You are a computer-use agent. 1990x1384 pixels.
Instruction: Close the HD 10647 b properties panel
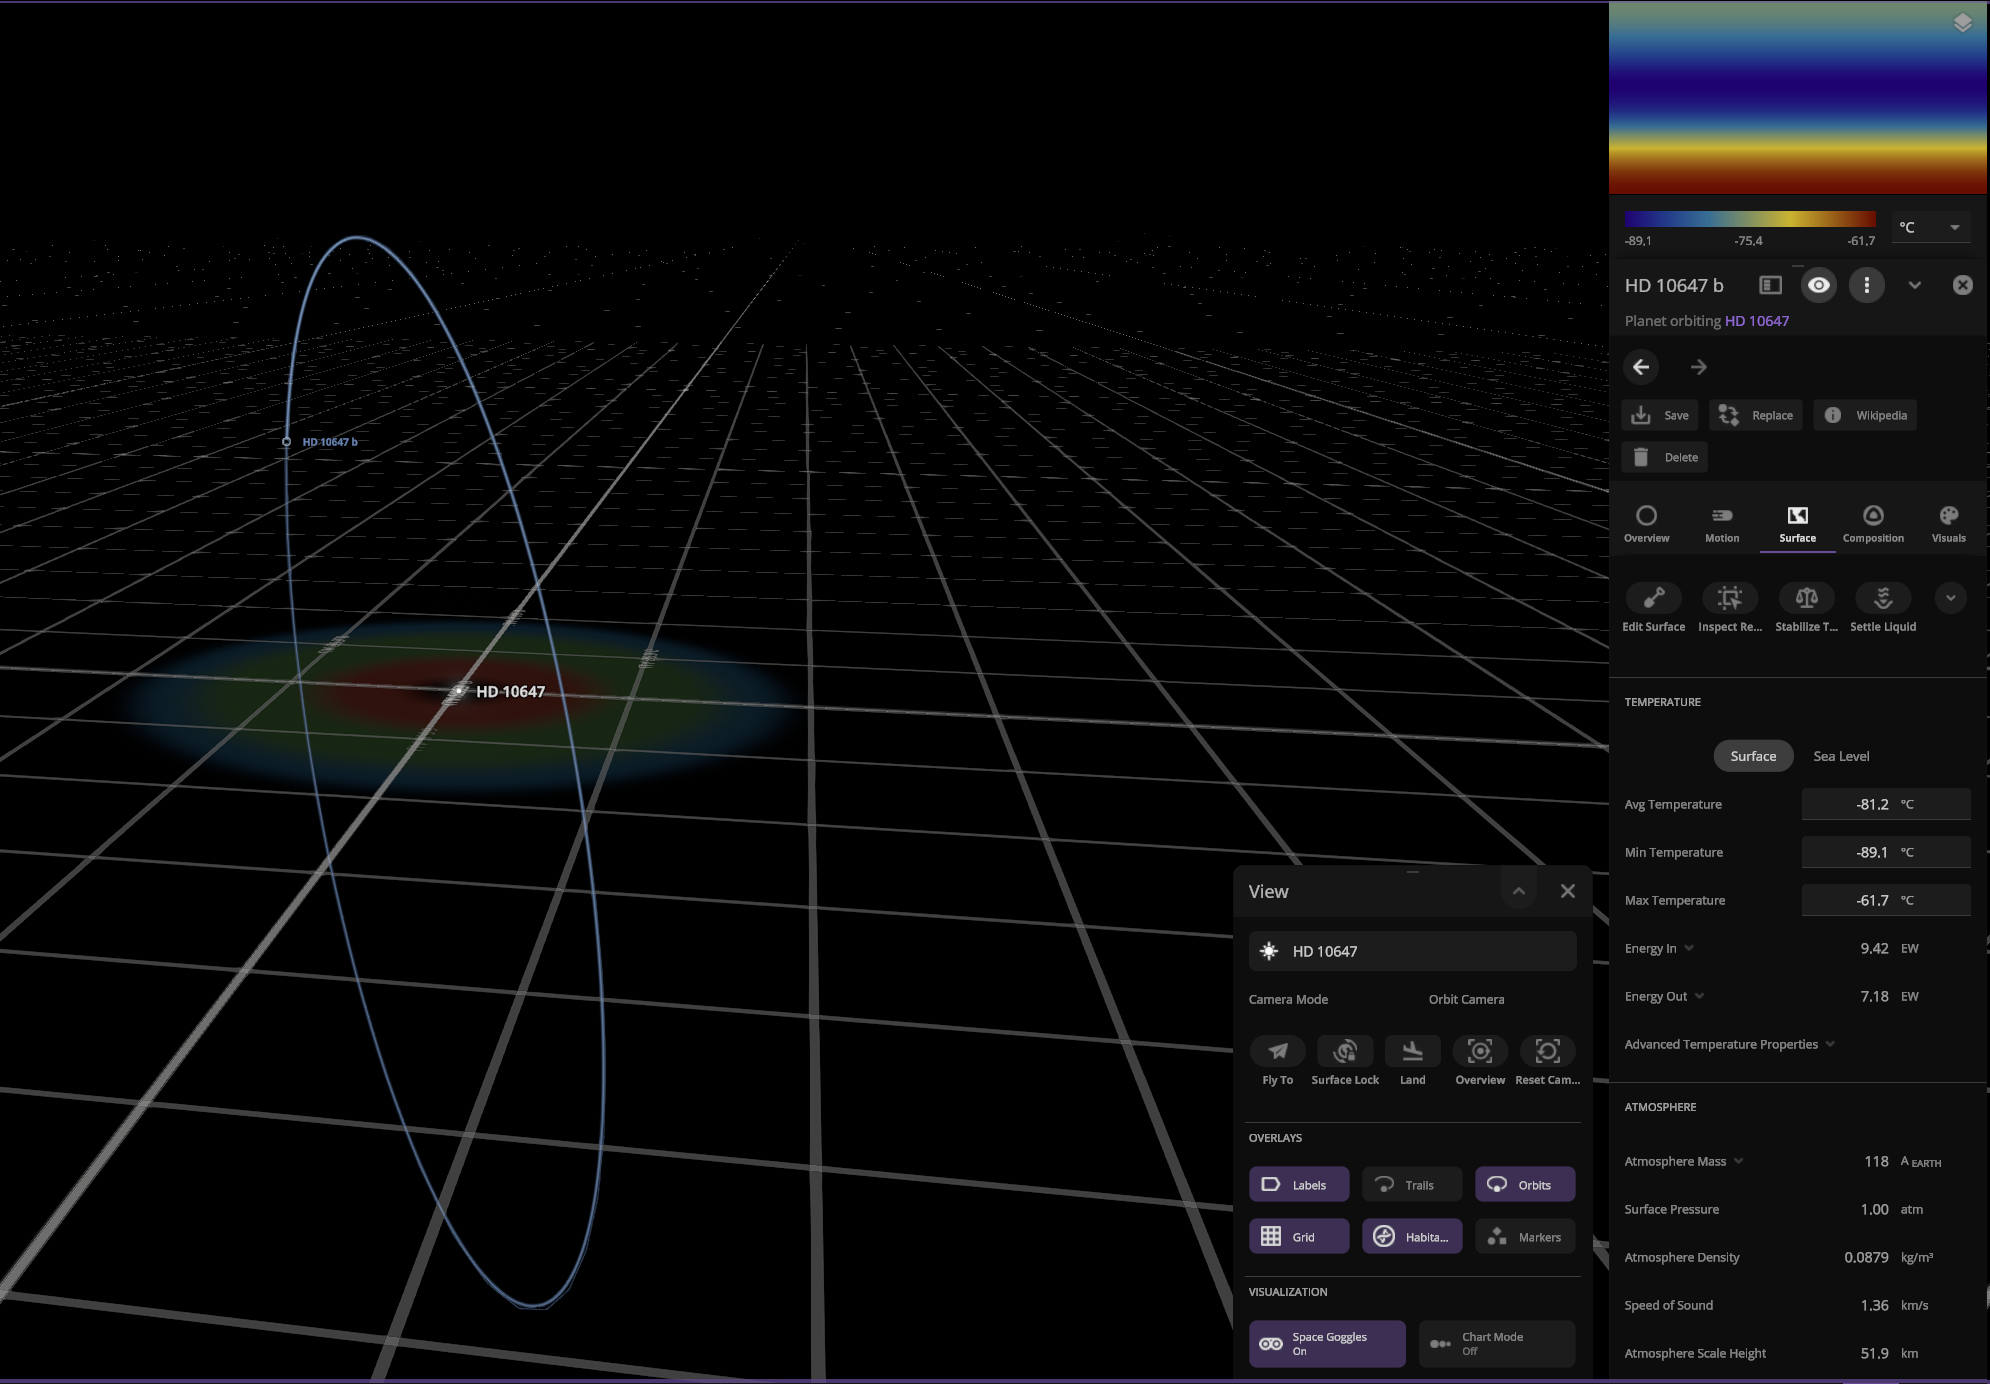coord(1962,286)
